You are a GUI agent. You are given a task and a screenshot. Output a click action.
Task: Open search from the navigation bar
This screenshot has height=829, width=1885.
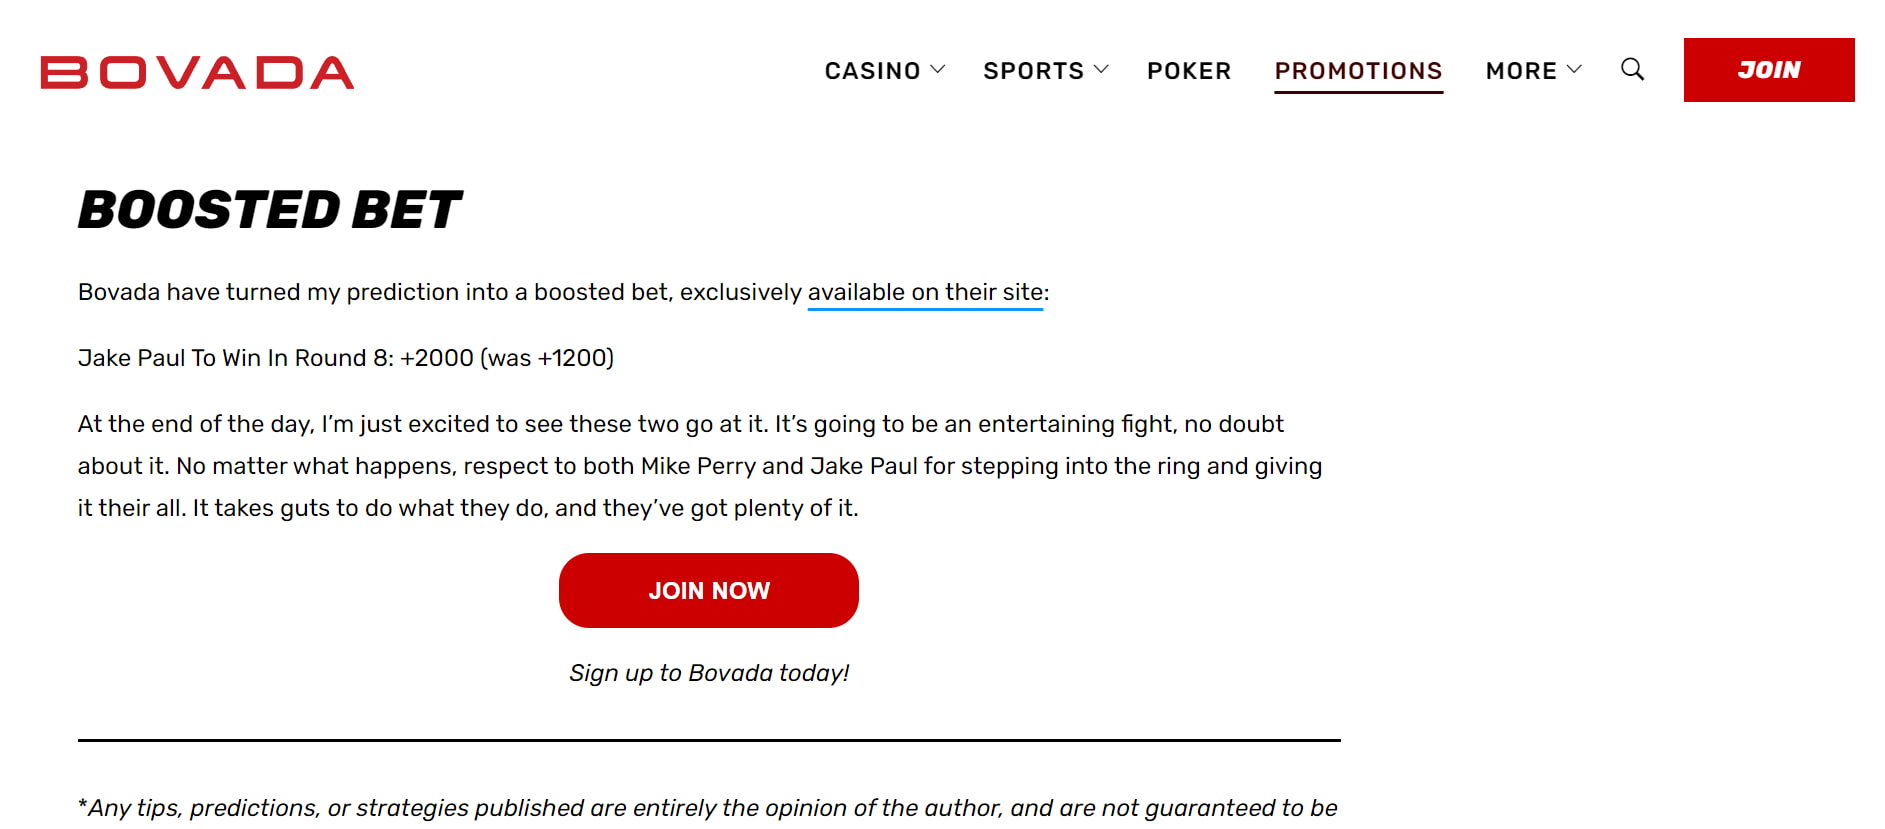pos(1632,69)
